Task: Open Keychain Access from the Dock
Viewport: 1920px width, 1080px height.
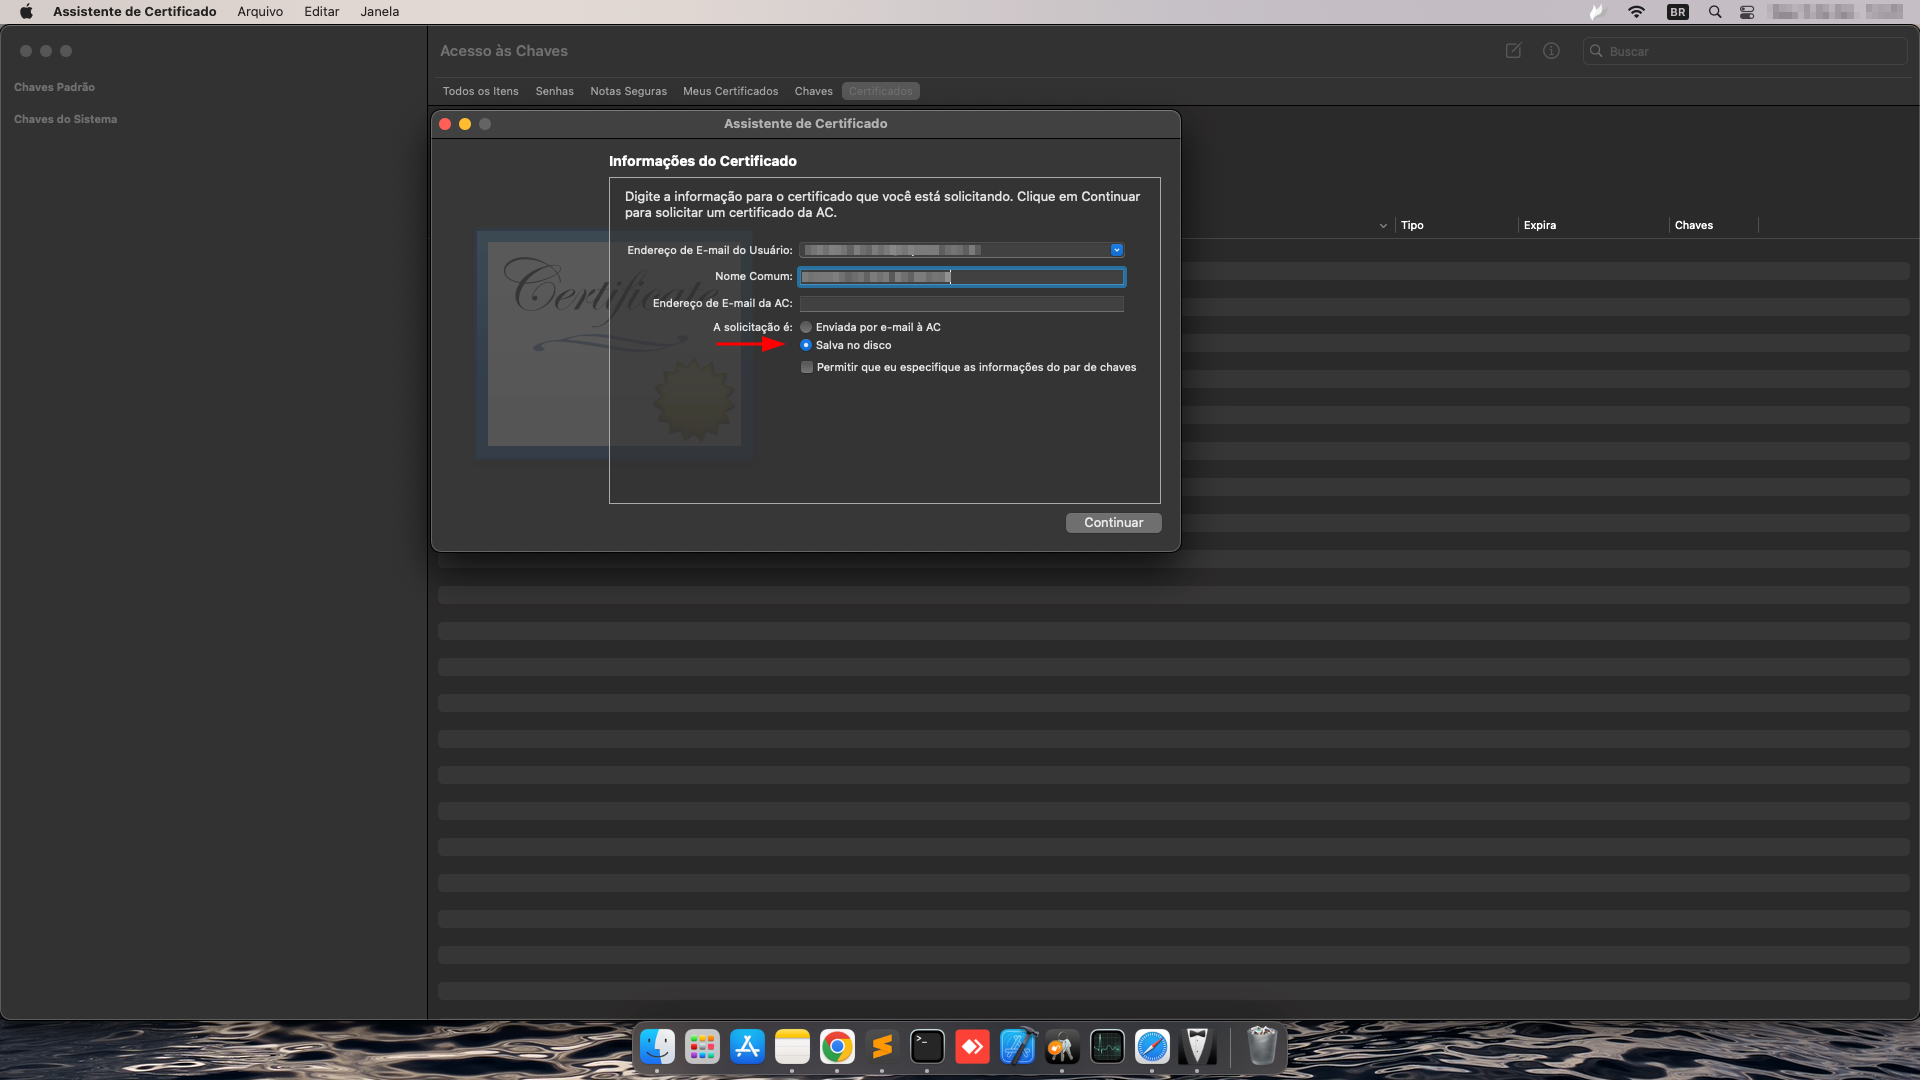Action: tap(1062, 1047)
